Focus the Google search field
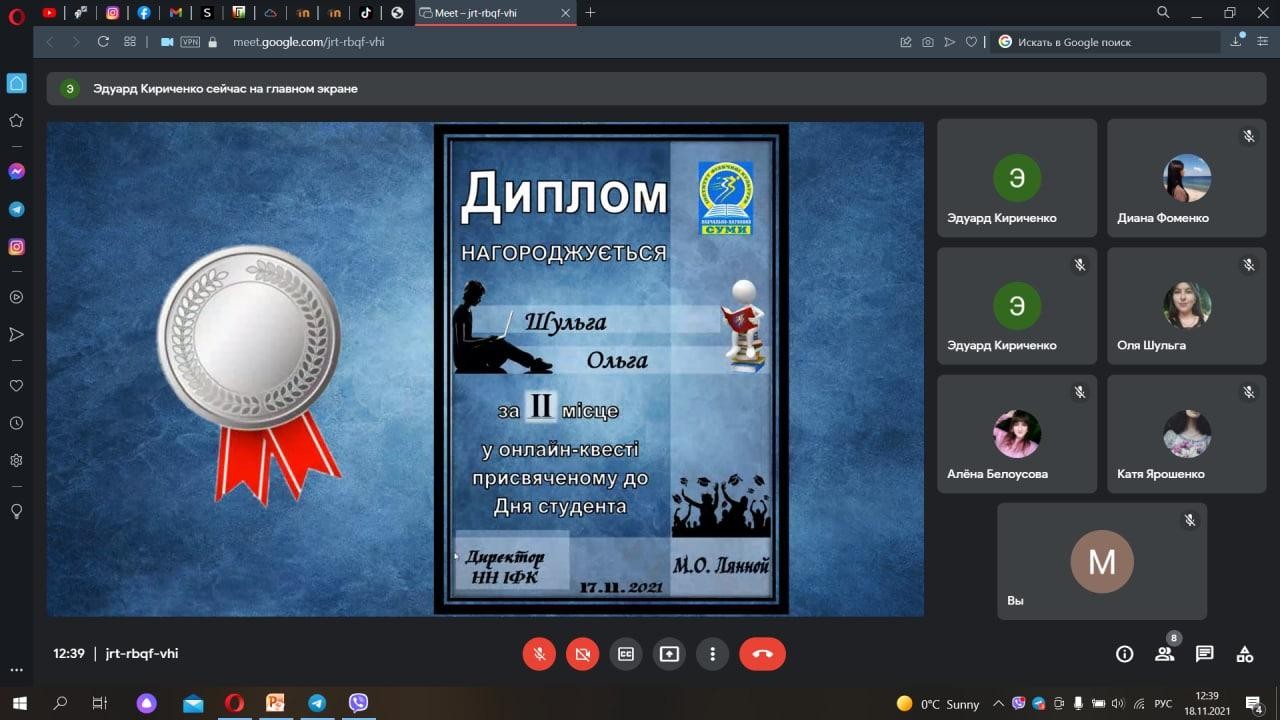Image resolution: width=1280 pixels, height=720 pixels. point(1107,42)
